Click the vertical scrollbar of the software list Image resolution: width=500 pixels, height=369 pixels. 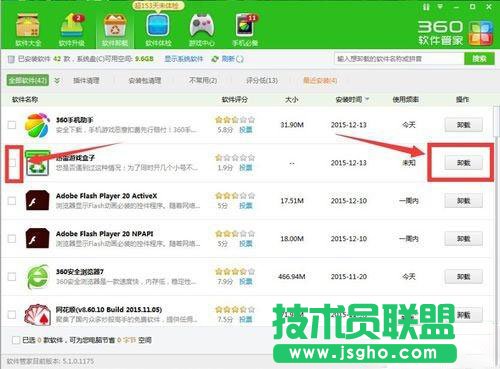pos(496,121)
